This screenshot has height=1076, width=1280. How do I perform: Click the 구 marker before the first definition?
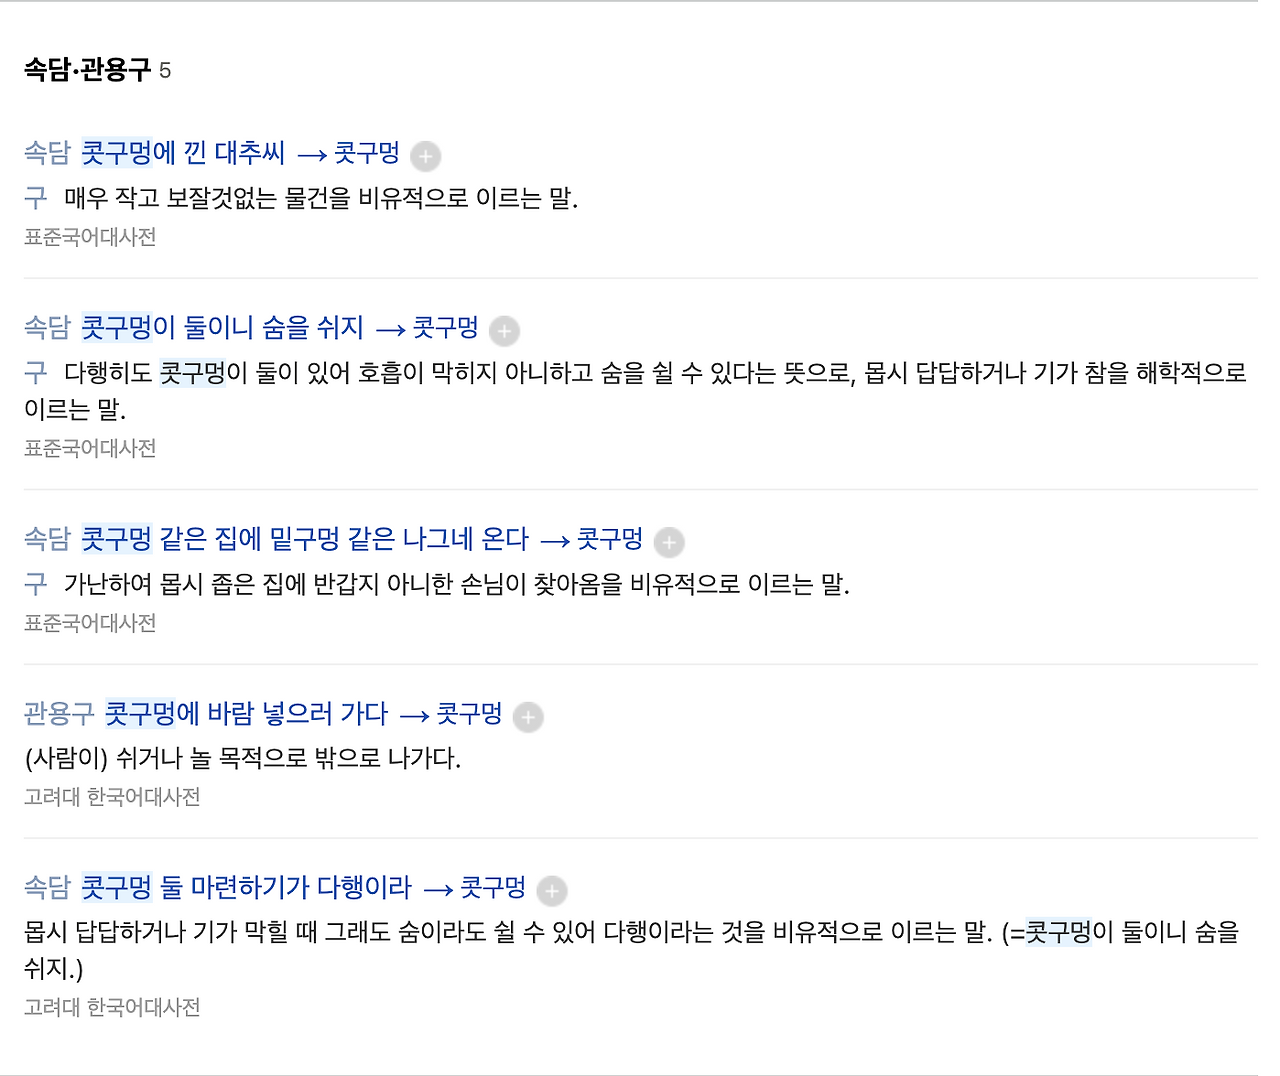point(35,198)
